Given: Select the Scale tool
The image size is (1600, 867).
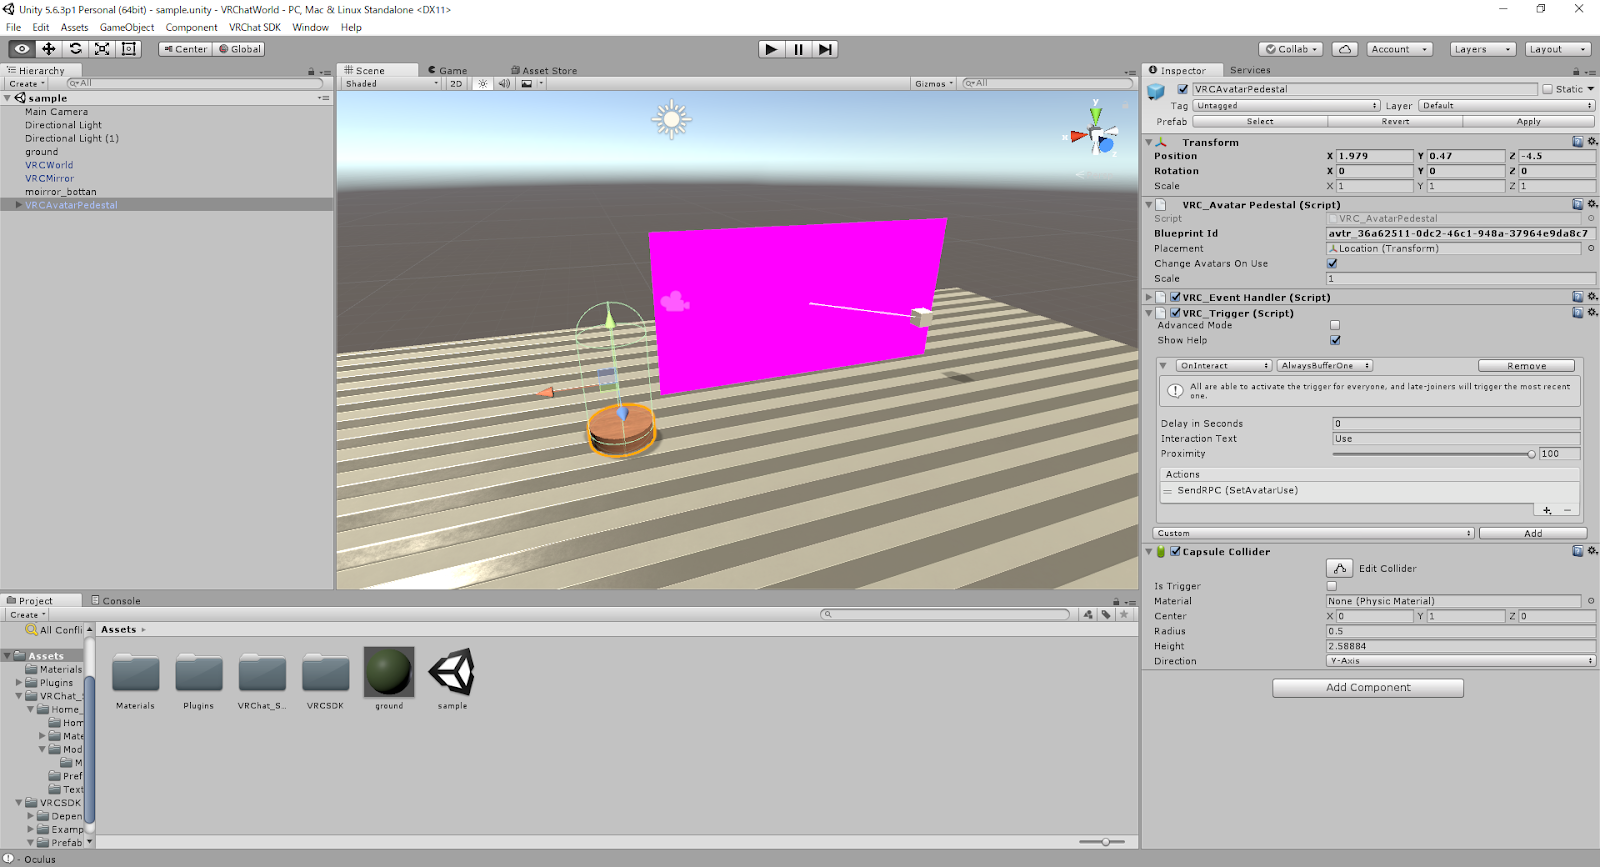Looking at the screenshot, I should pos(102,49).
